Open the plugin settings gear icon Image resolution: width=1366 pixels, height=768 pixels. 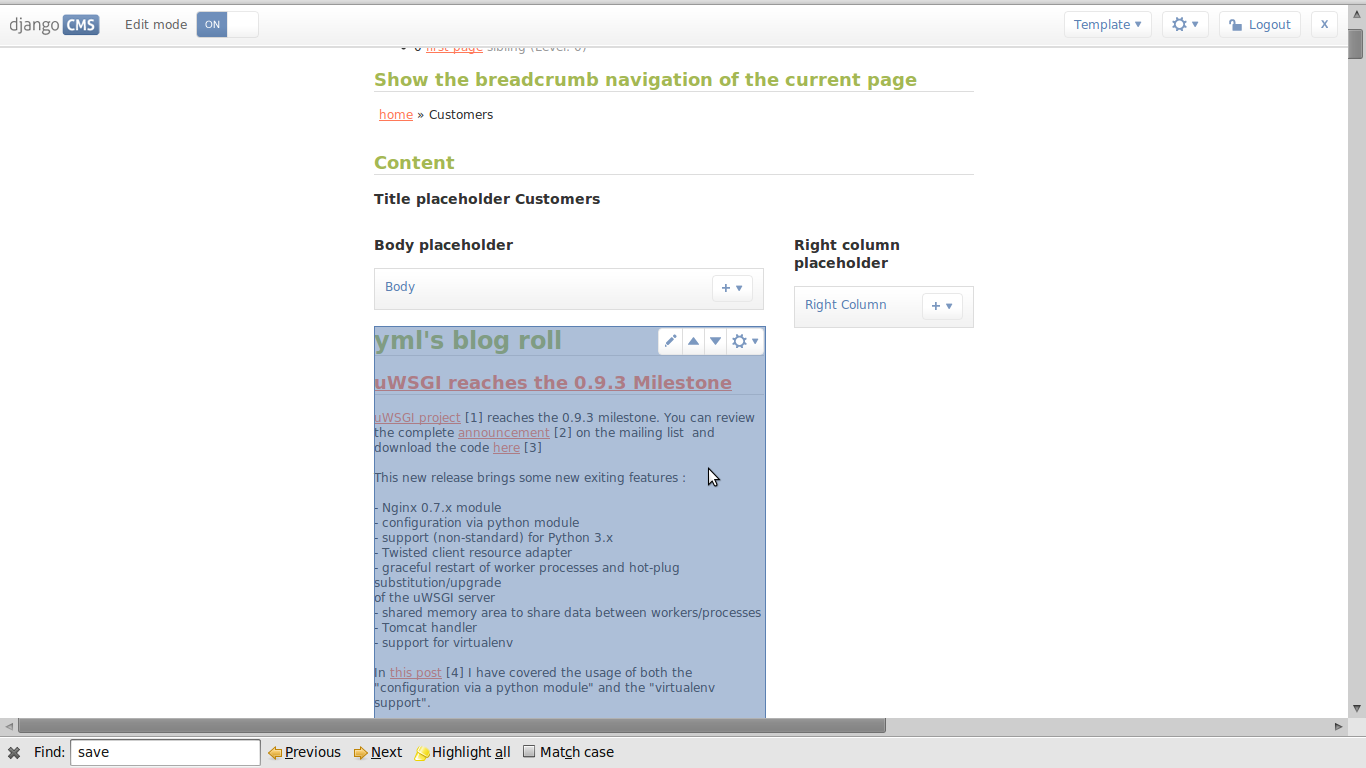[740, 341]
